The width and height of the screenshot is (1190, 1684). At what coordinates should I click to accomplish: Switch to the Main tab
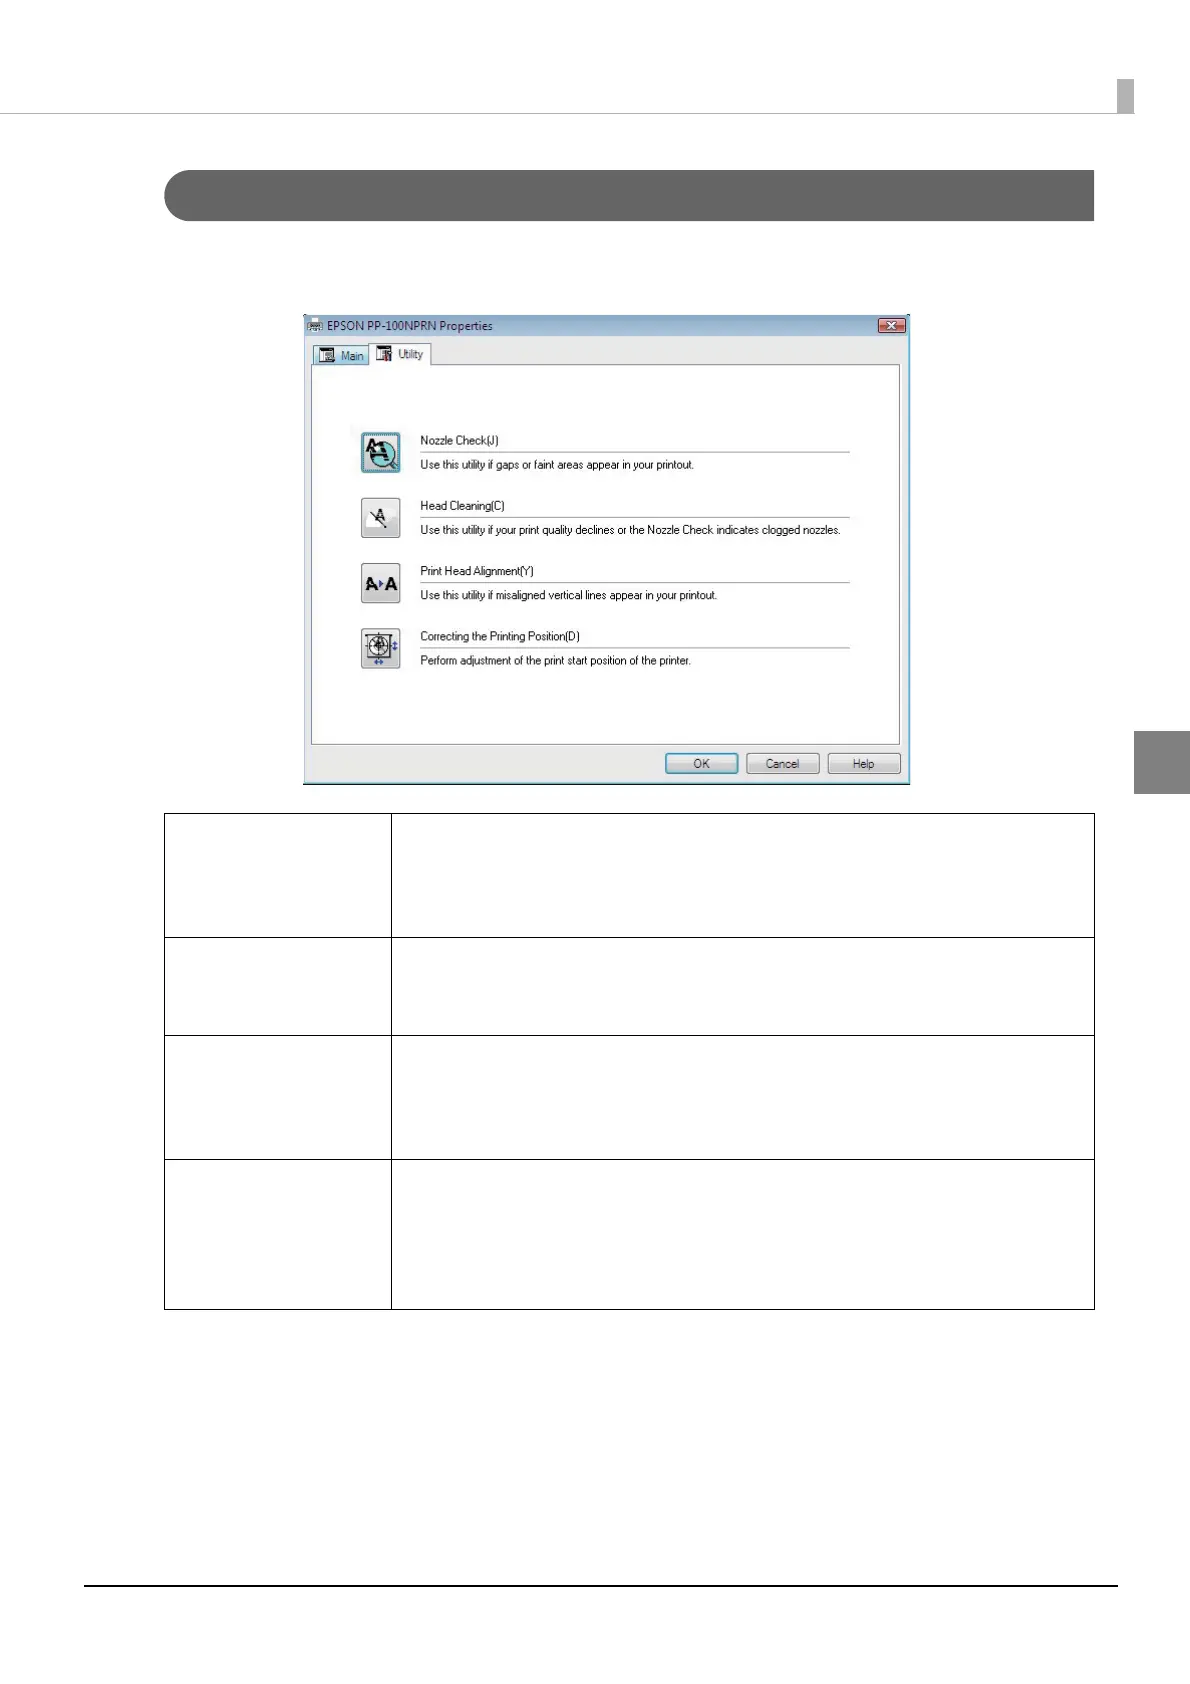point(341,355)
